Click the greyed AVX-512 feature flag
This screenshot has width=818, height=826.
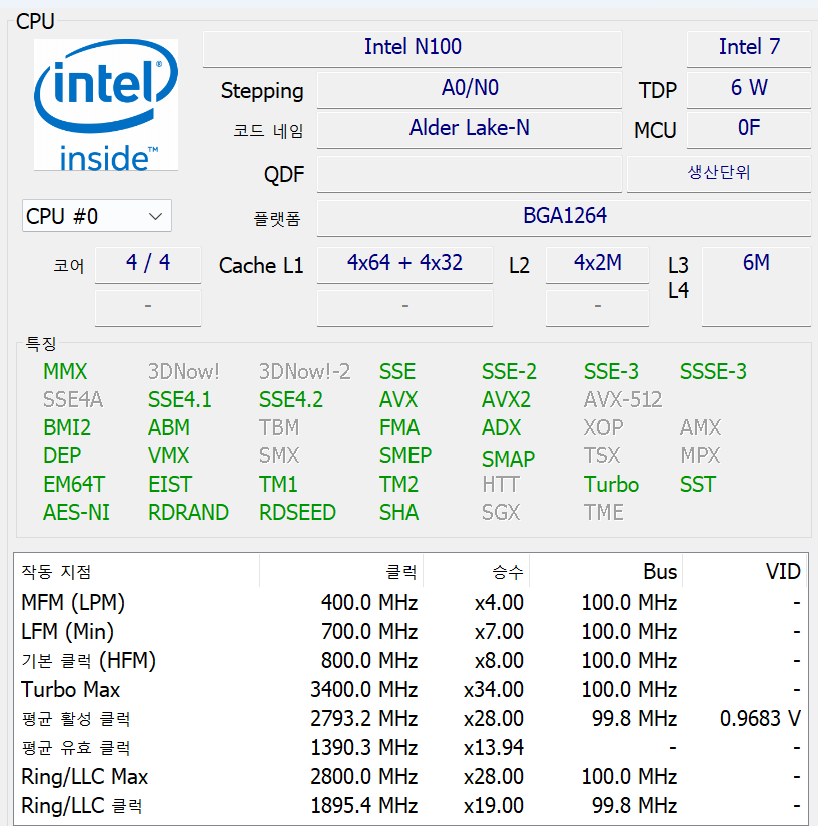coord(623,400)
